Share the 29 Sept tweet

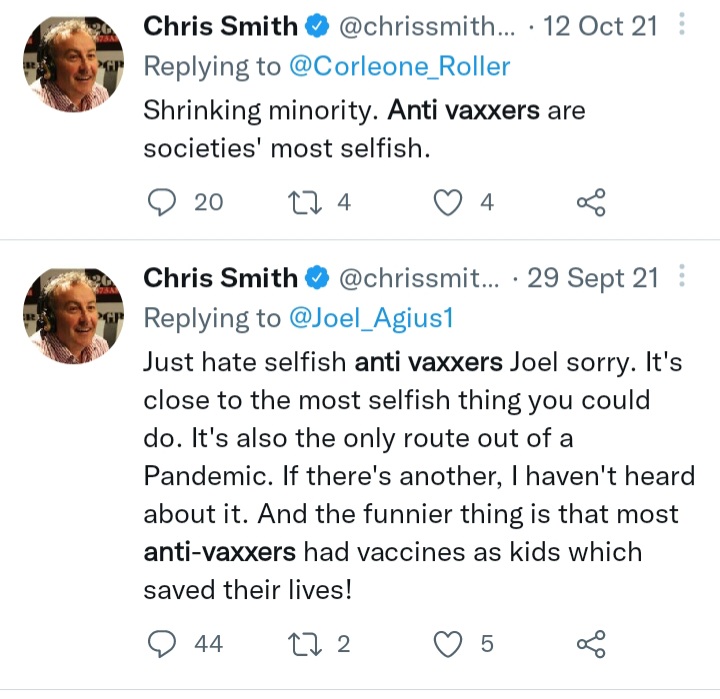point(591,645)
